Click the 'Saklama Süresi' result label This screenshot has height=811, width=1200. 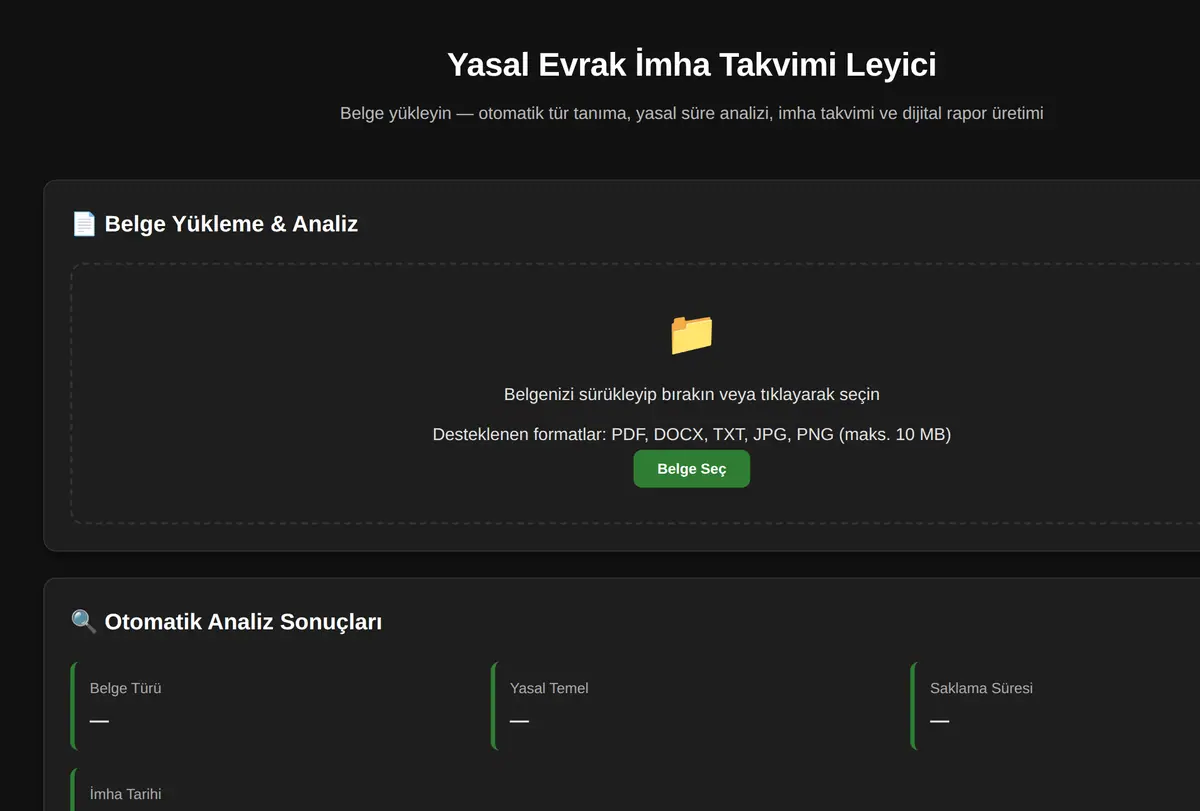point(981,688)
